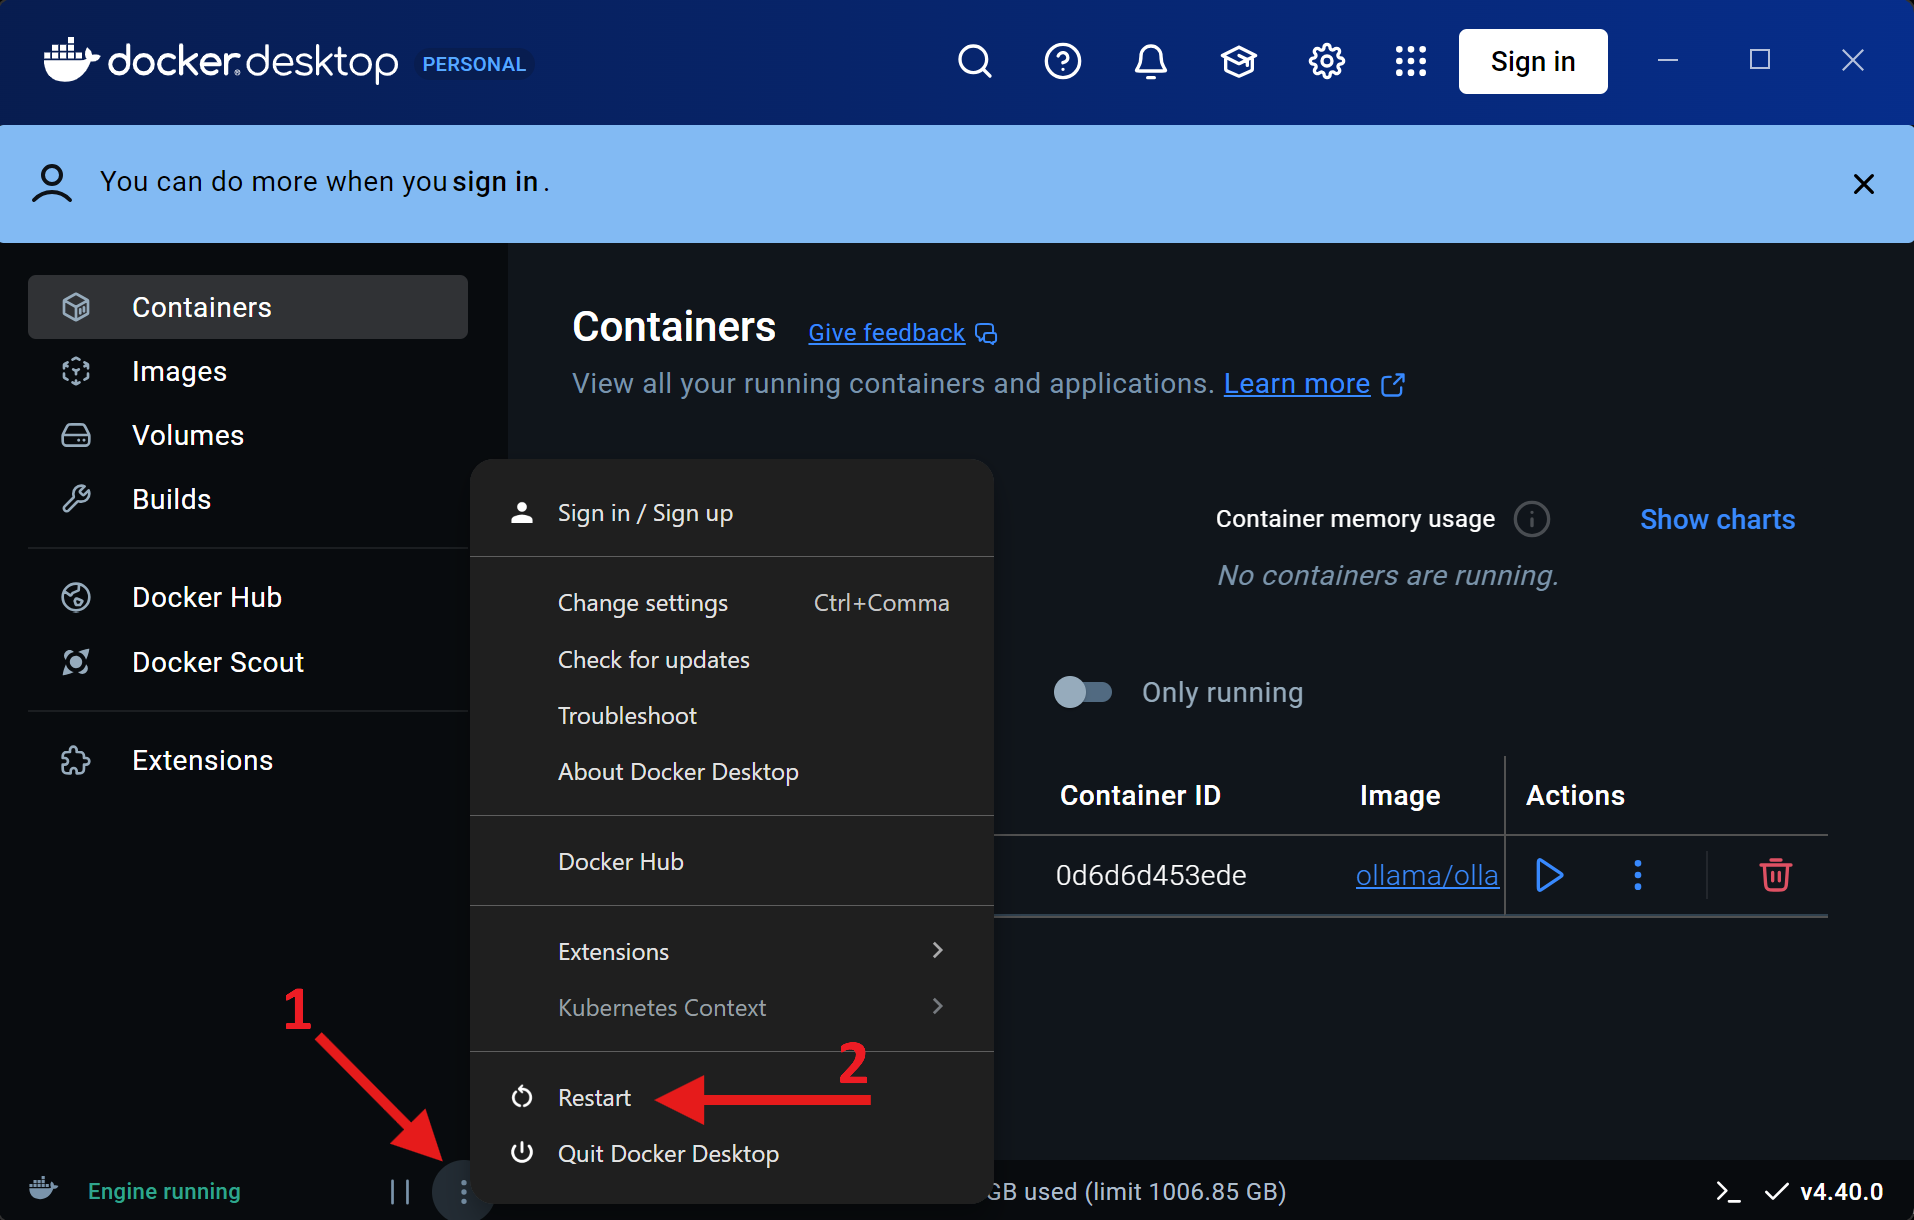Expand the Extensions submenu arrow
This screenshot has width=1914, height=1220.
(937, 950)
